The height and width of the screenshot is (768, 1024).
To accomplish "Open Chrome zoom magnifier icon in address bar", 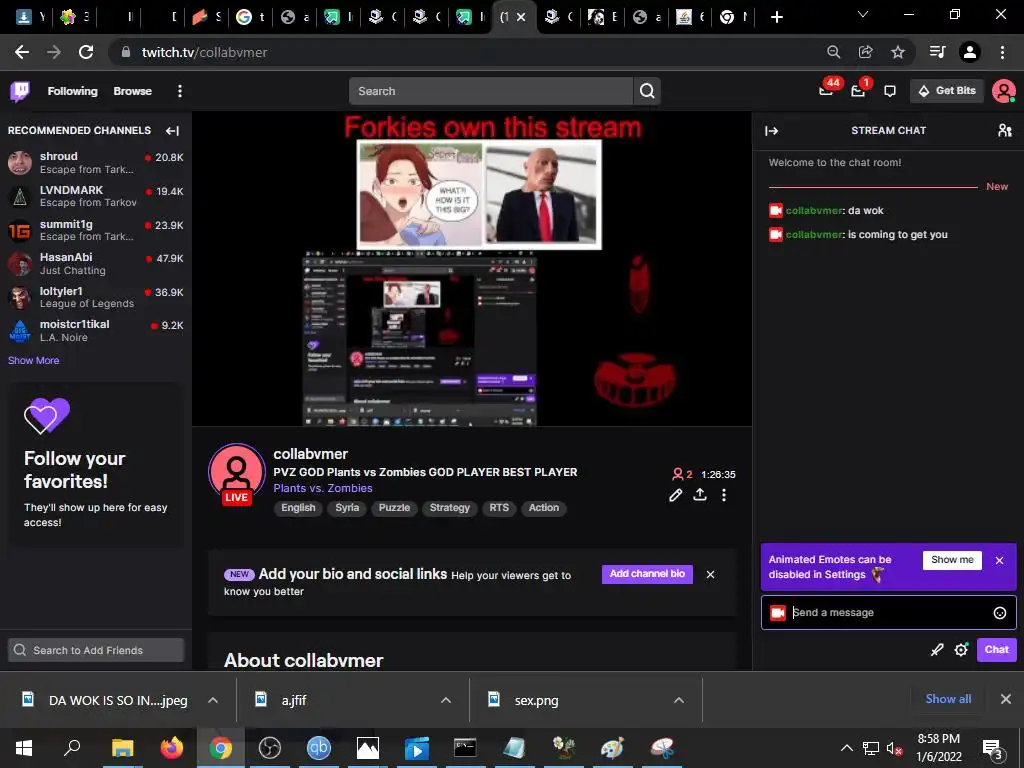I will [x=833, y=52].
